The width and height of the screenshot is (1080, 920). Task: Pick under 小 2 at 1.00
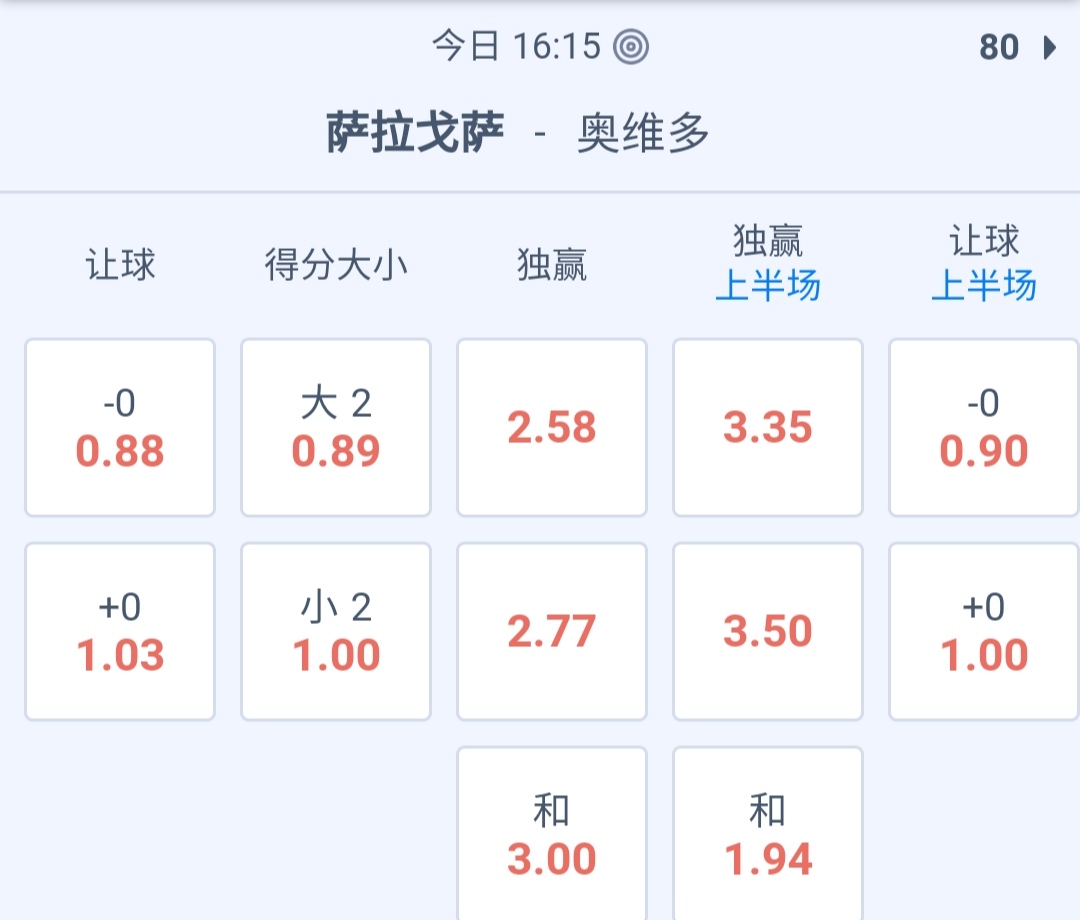coord(336,632)
